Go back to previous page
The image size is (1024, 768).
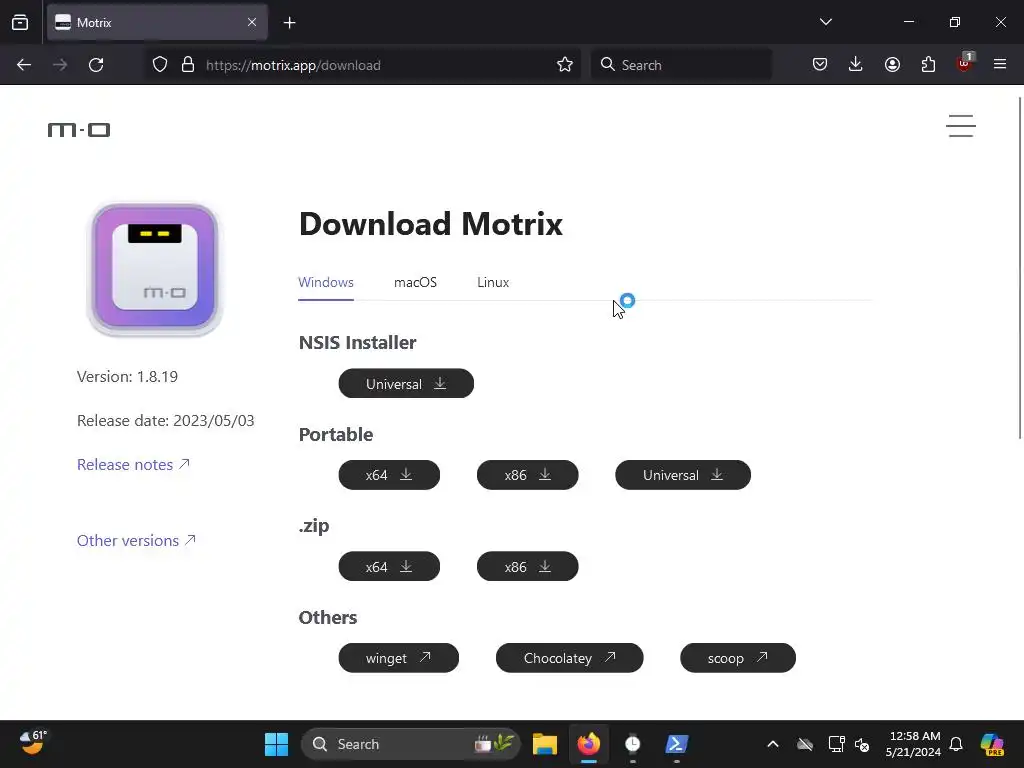coord(24,65)
